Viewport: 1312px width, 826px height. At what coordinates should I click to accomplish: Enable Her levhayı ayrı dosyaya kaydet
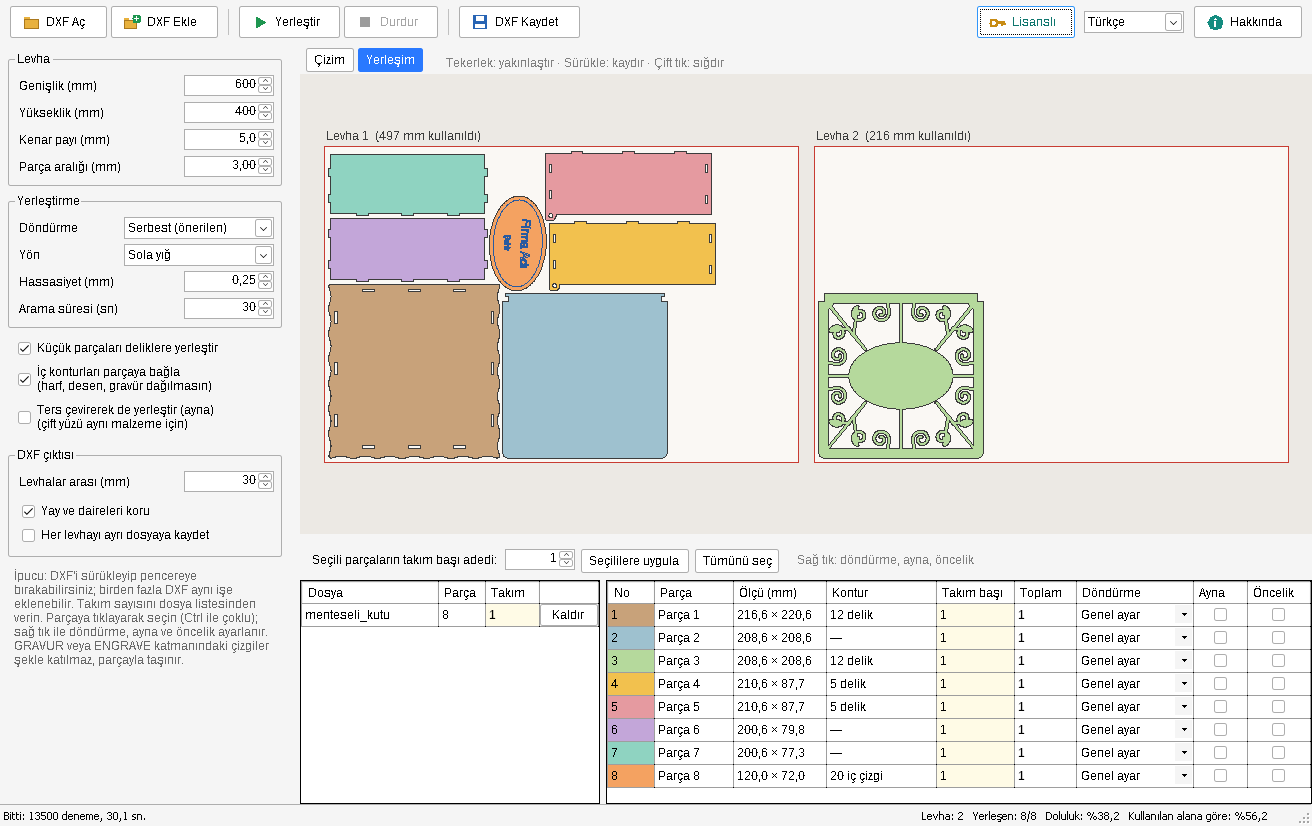29,535
